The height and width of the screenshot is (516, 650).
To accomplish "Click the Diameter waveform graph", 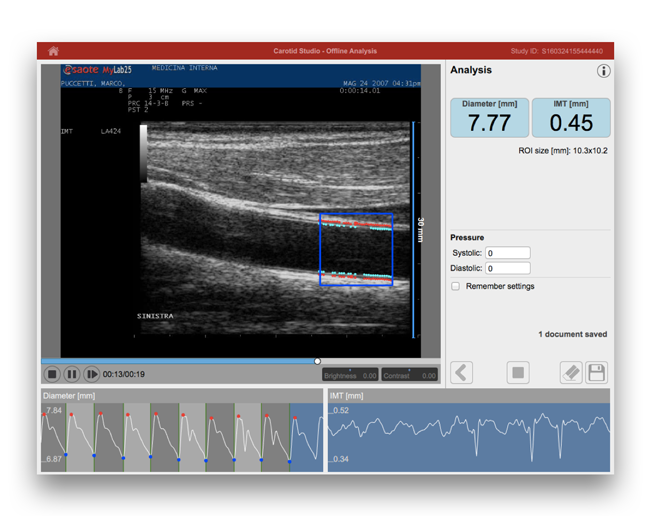I will pyautogui.click(x=182, y=437).
